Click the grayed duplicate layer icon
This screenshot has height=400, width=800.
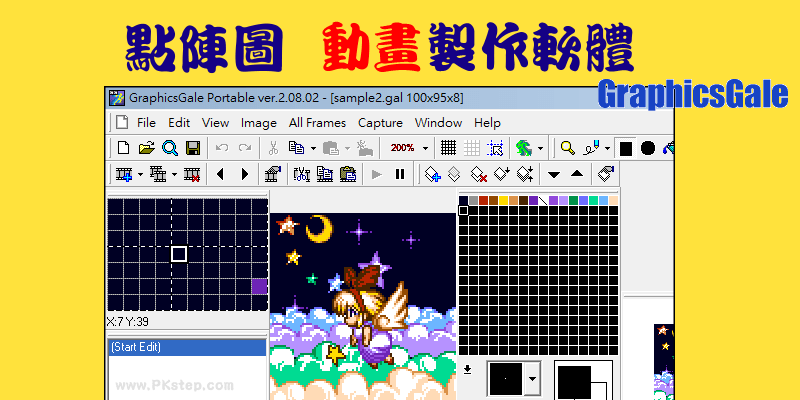[454, 174]
